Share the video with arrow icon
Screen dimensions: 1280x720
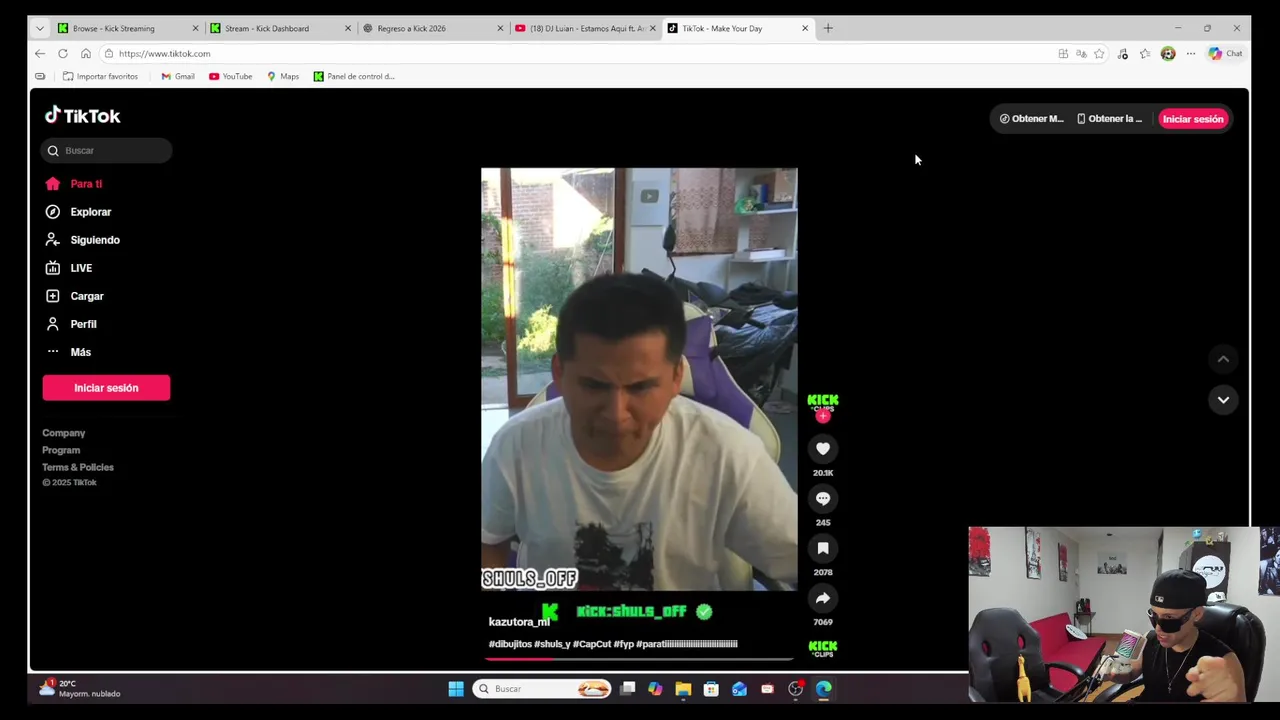click(823, 598)
